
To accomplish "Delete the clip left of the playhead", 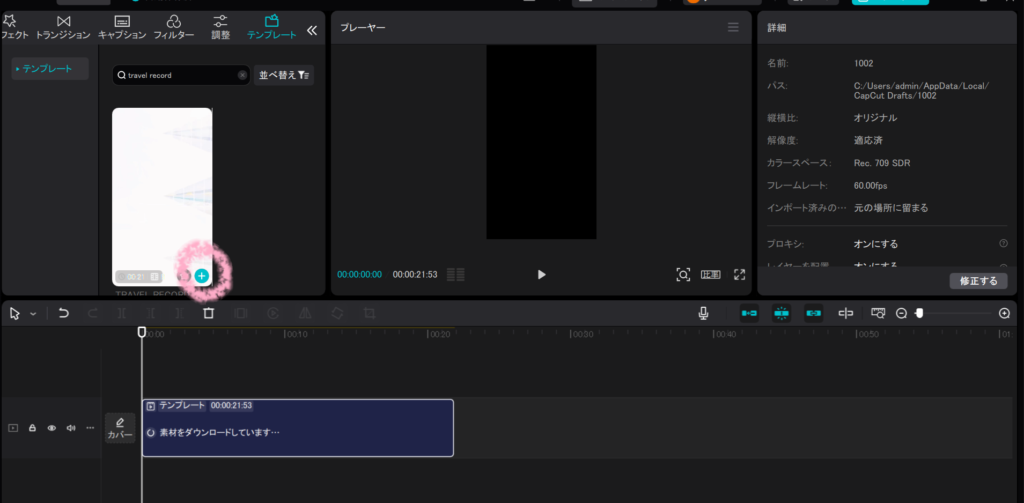I will tap(150, 314).
